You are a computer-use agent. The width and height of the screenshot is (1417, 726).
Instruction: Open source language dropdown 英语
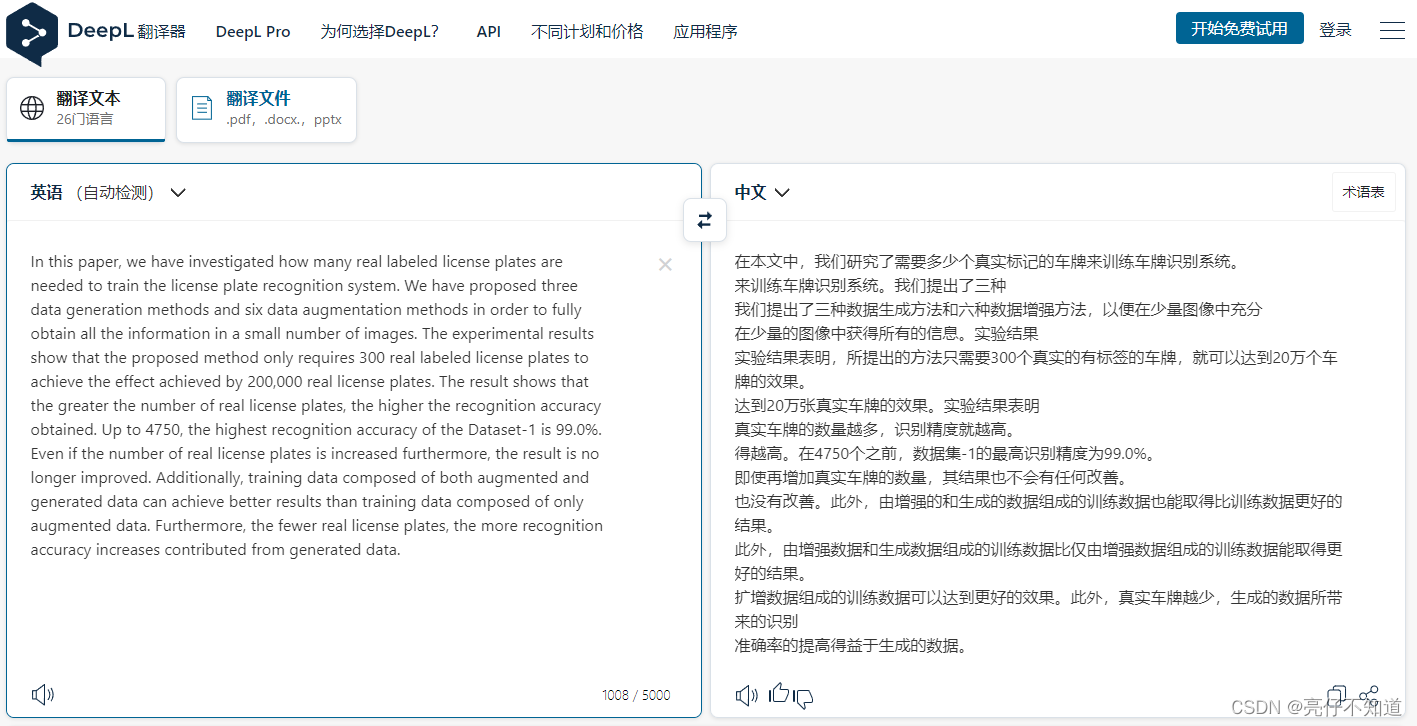(x=108, y=192)
